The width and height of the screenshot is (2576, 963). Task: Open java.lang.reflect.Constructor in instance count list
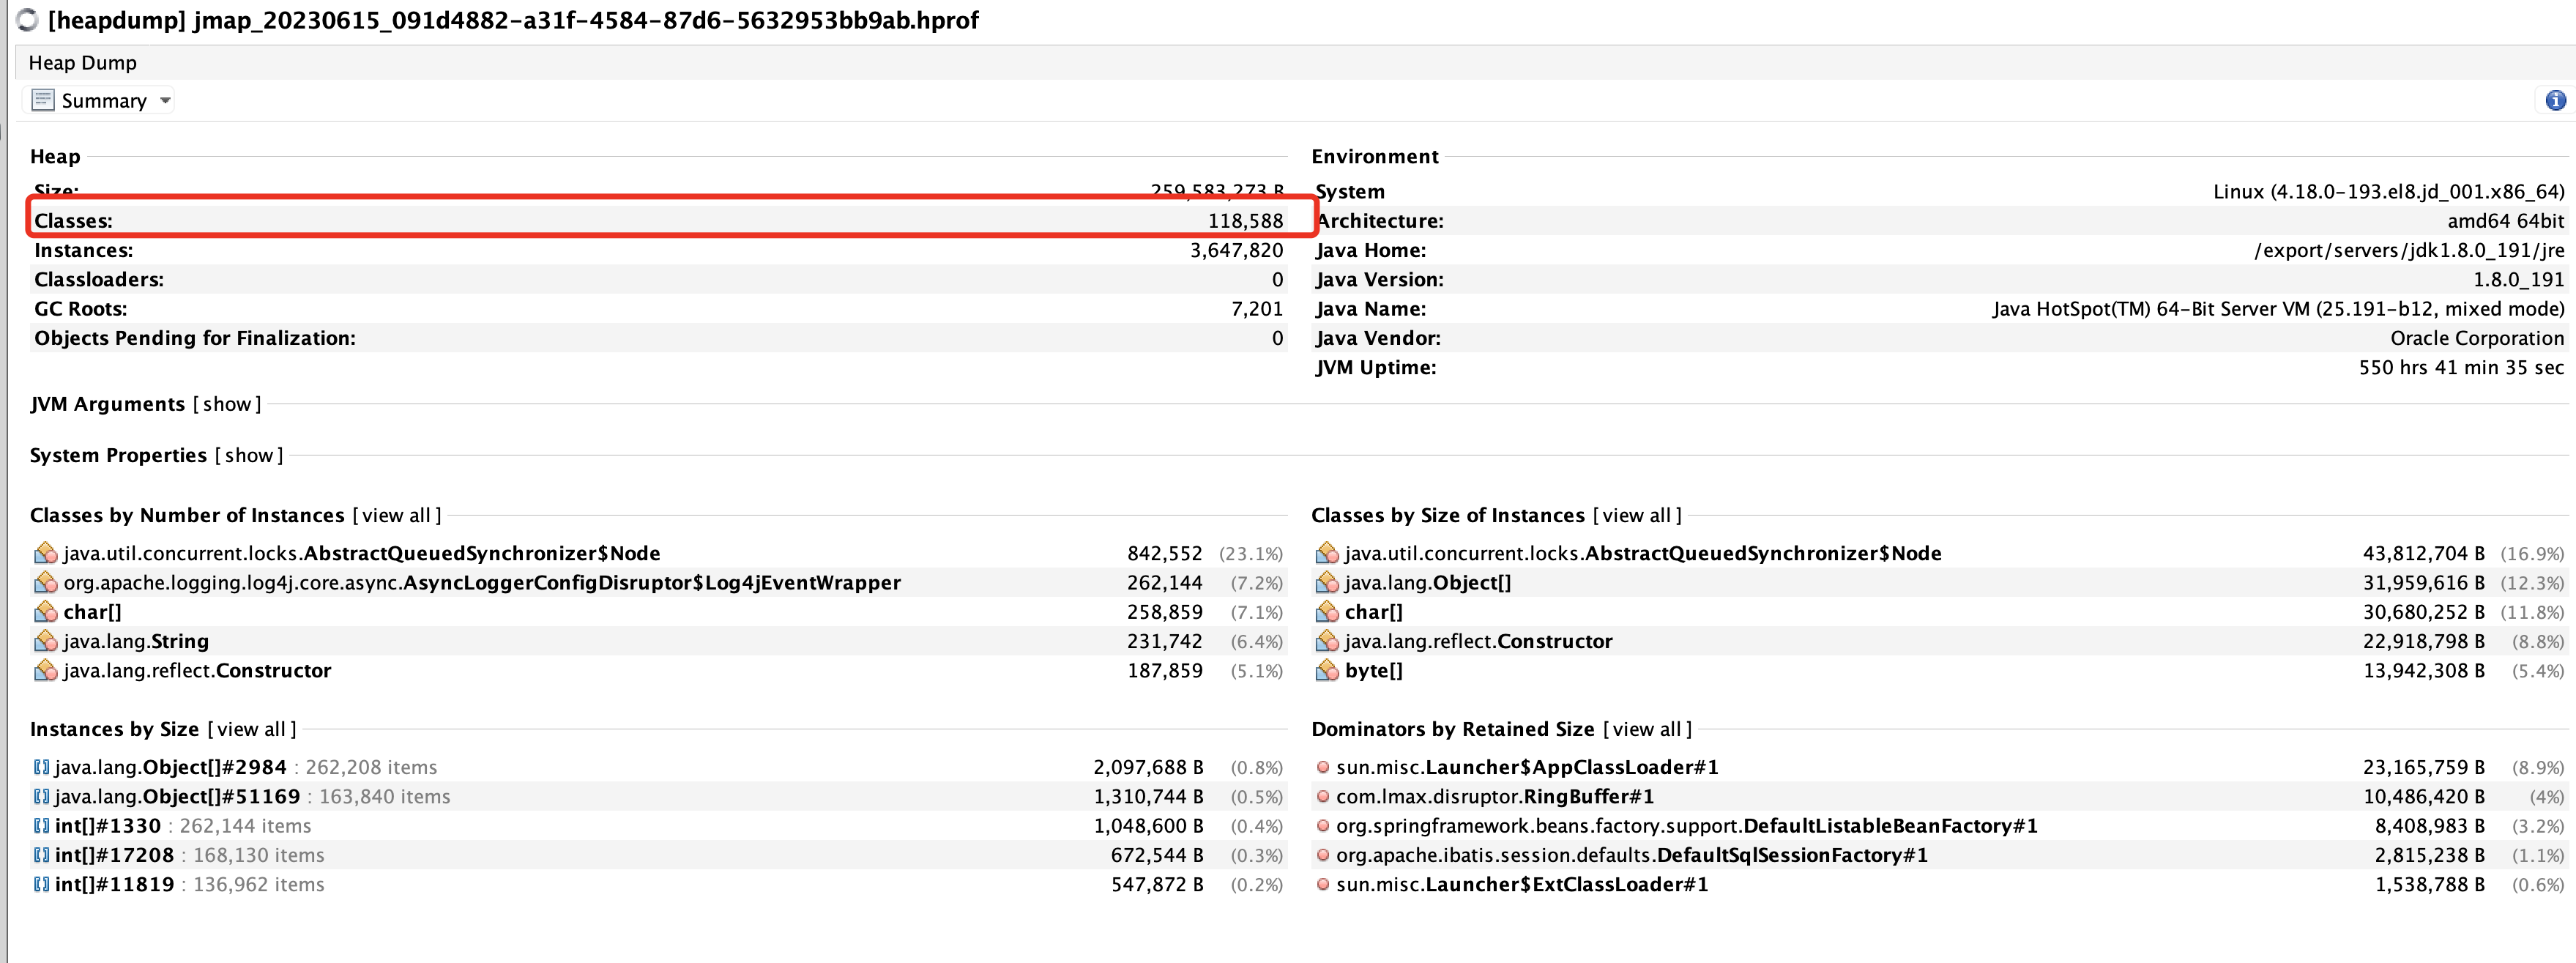click(x=197, y=670)
